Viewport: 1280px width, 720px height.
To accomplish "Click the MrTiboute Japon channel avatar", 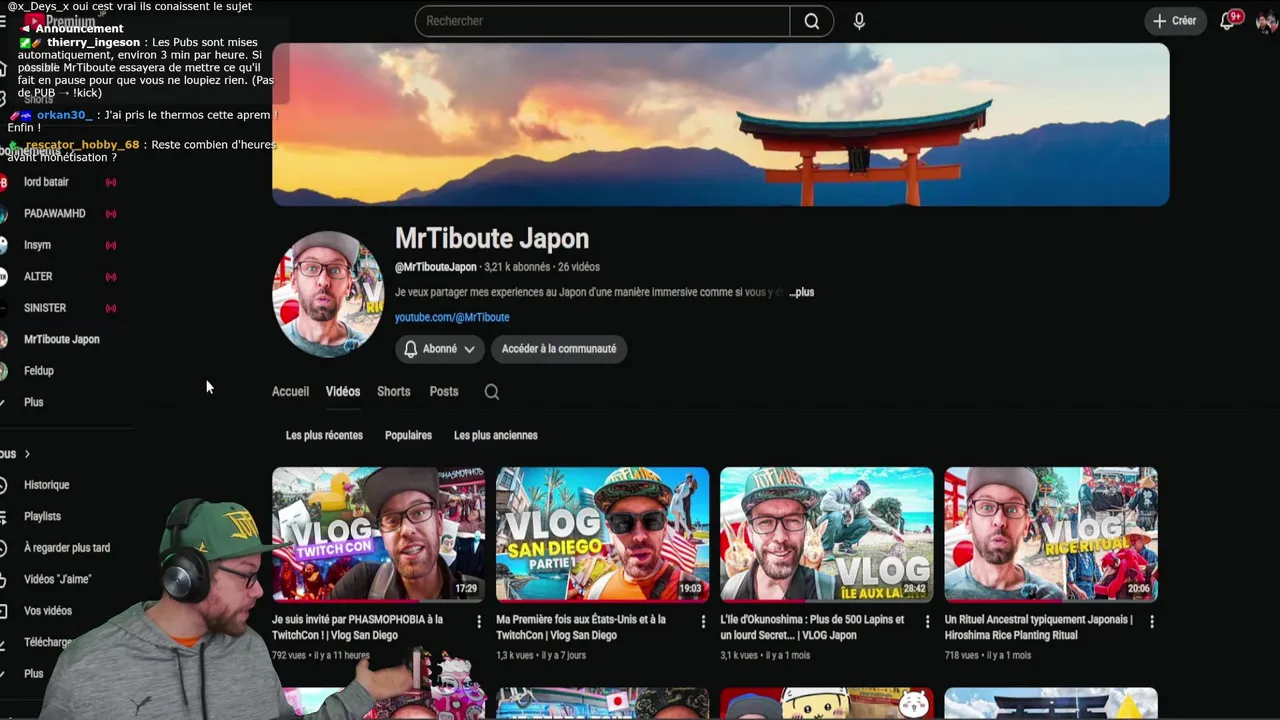I will (x=328, y=294).
